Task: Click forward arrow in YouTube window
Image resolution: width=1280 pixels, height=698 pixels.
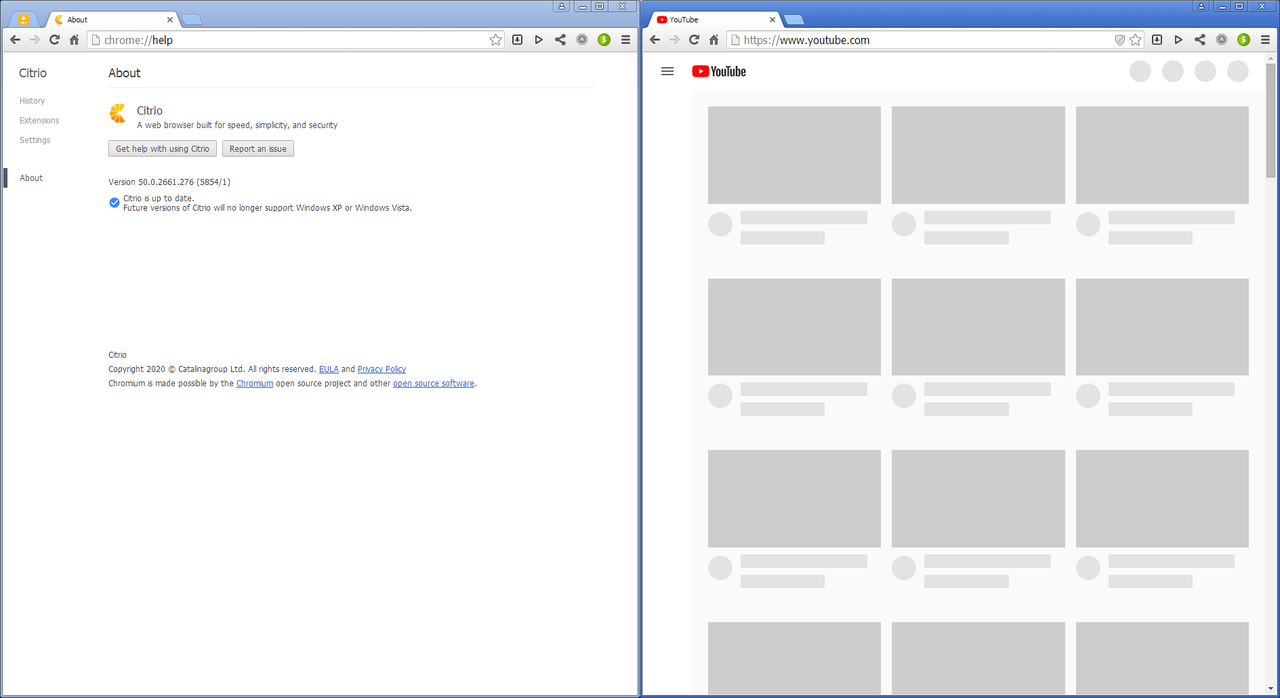Action: (x=675, y=40)
